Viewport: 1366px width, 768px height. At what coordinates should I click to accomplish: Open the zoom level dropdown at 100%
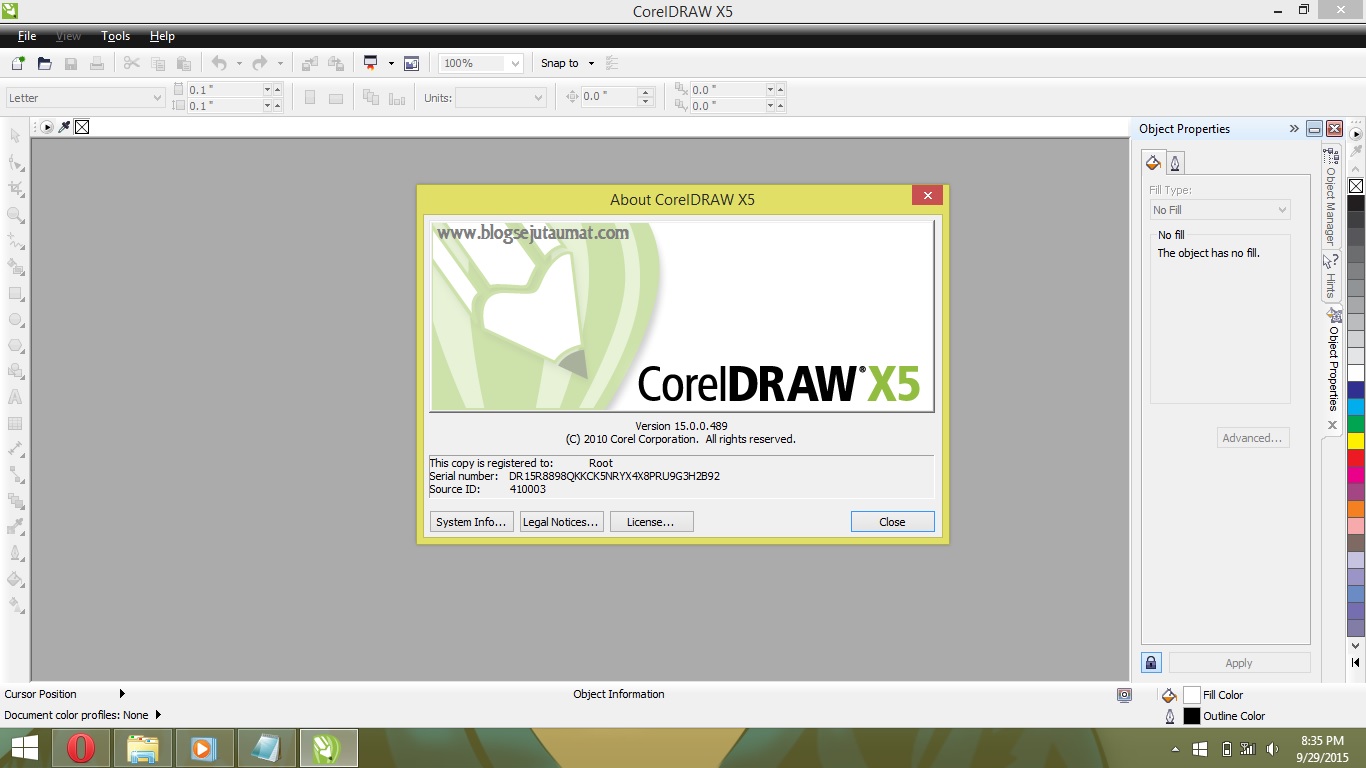click(x=516, y=62)
